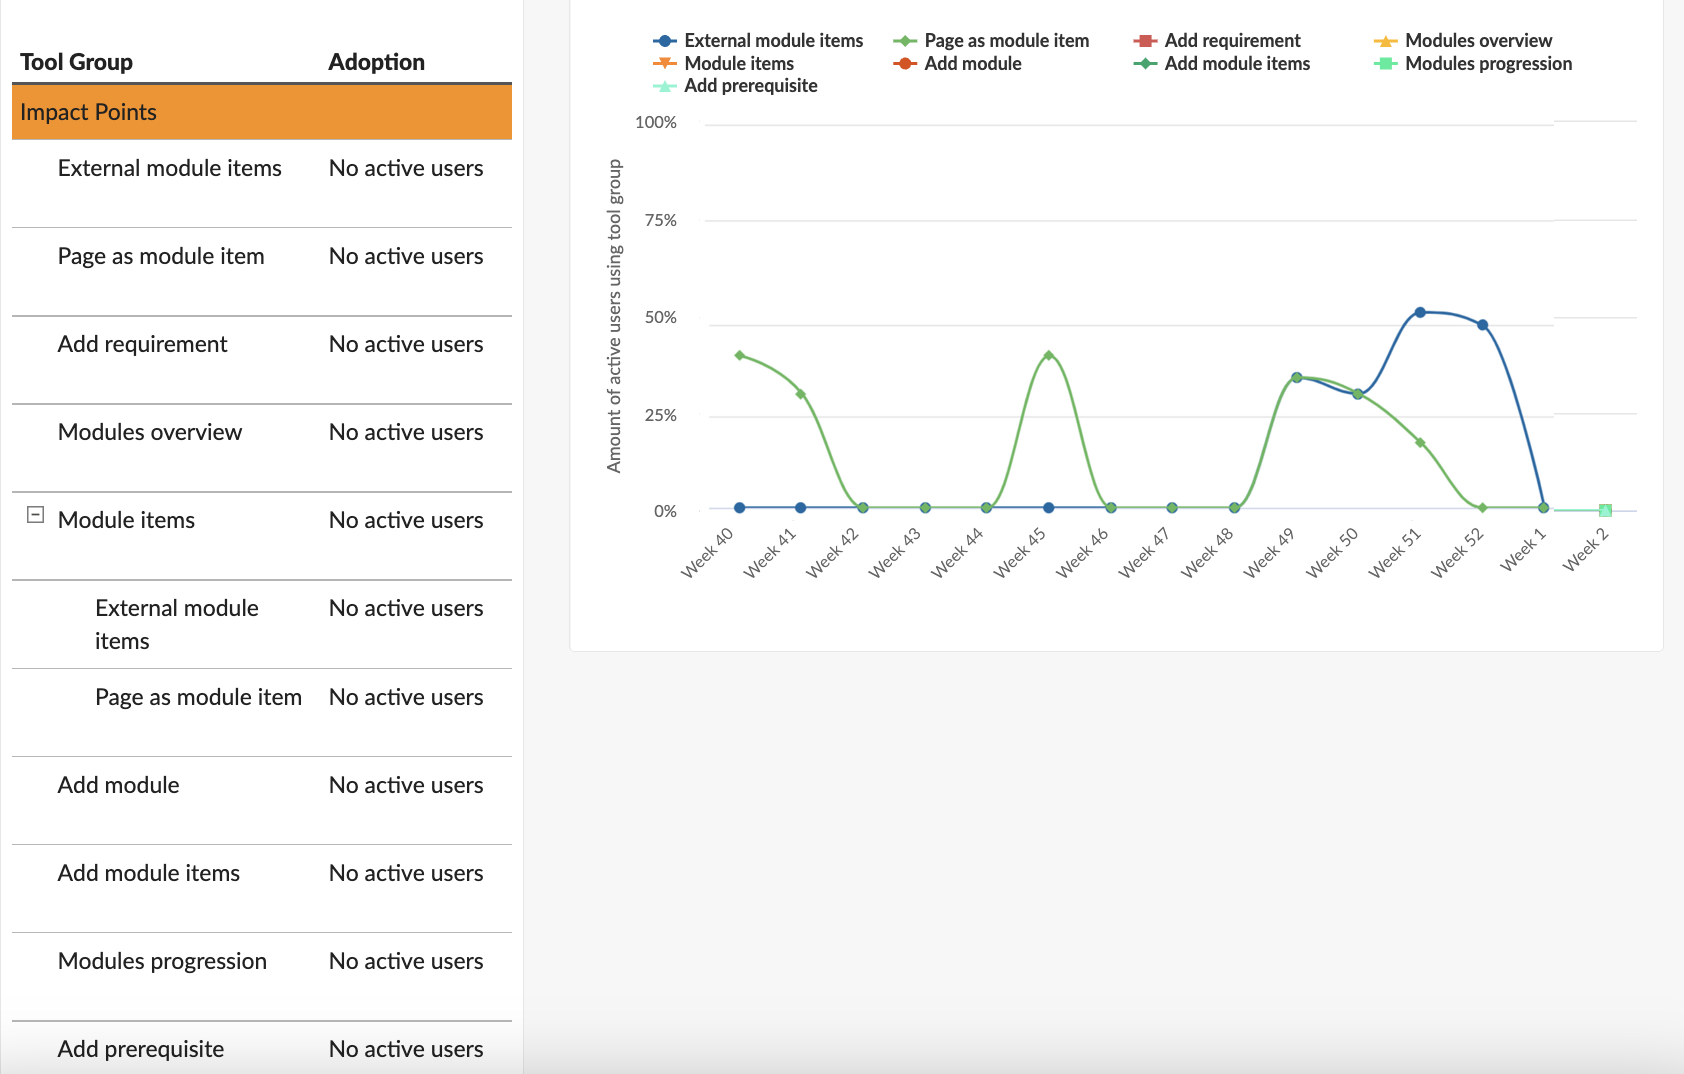Toggle Add requirement legend marker
The height and width of the screenshot is (1074, 1684).
(x=1145, y=41)
